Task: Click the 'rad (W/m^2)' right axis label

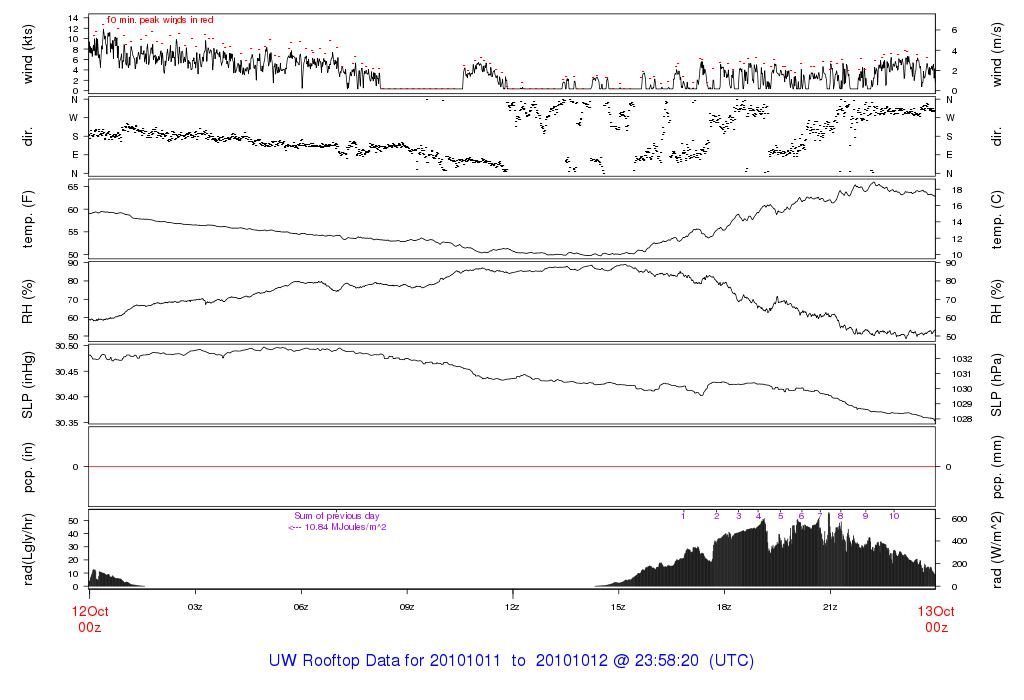Action: tap(996, 548)
